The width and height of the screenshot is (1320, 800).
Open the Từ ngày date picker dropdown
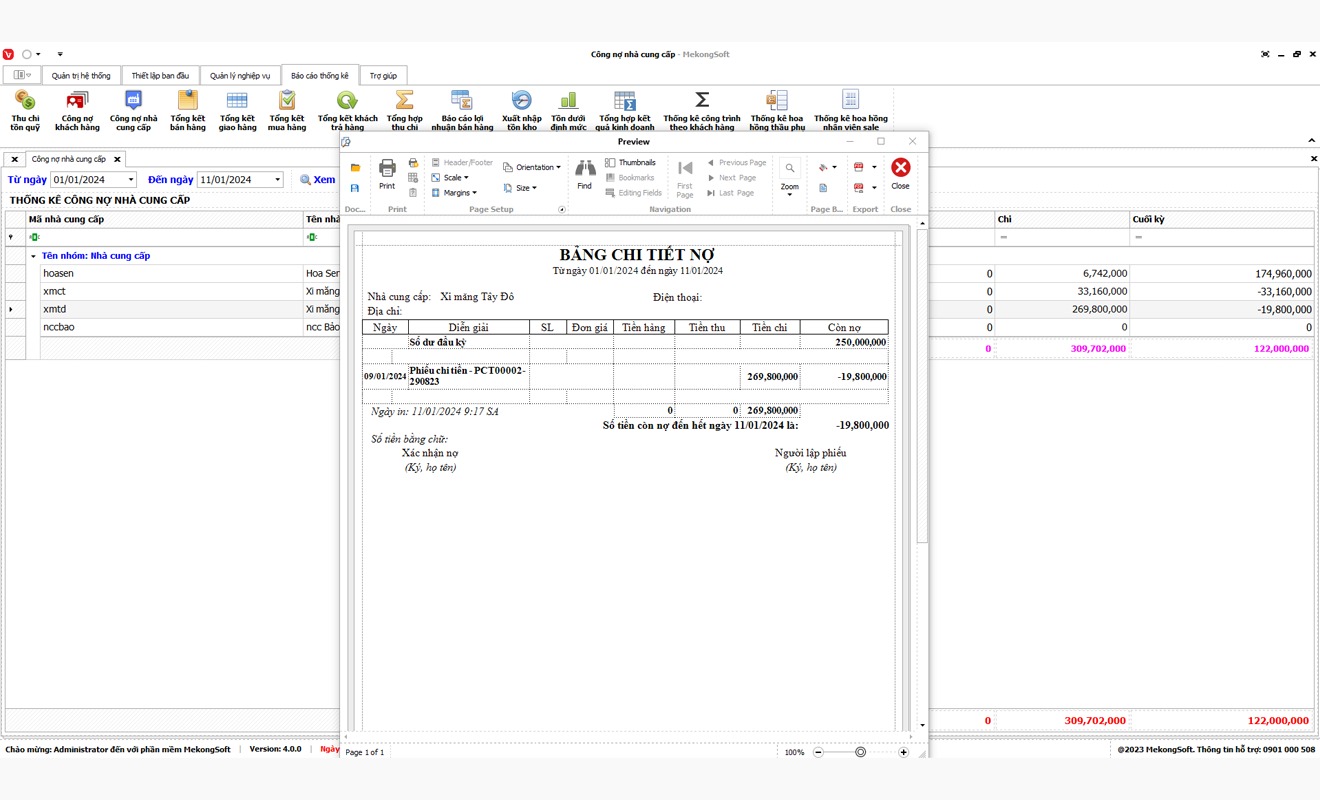click(x=130, y=180)
